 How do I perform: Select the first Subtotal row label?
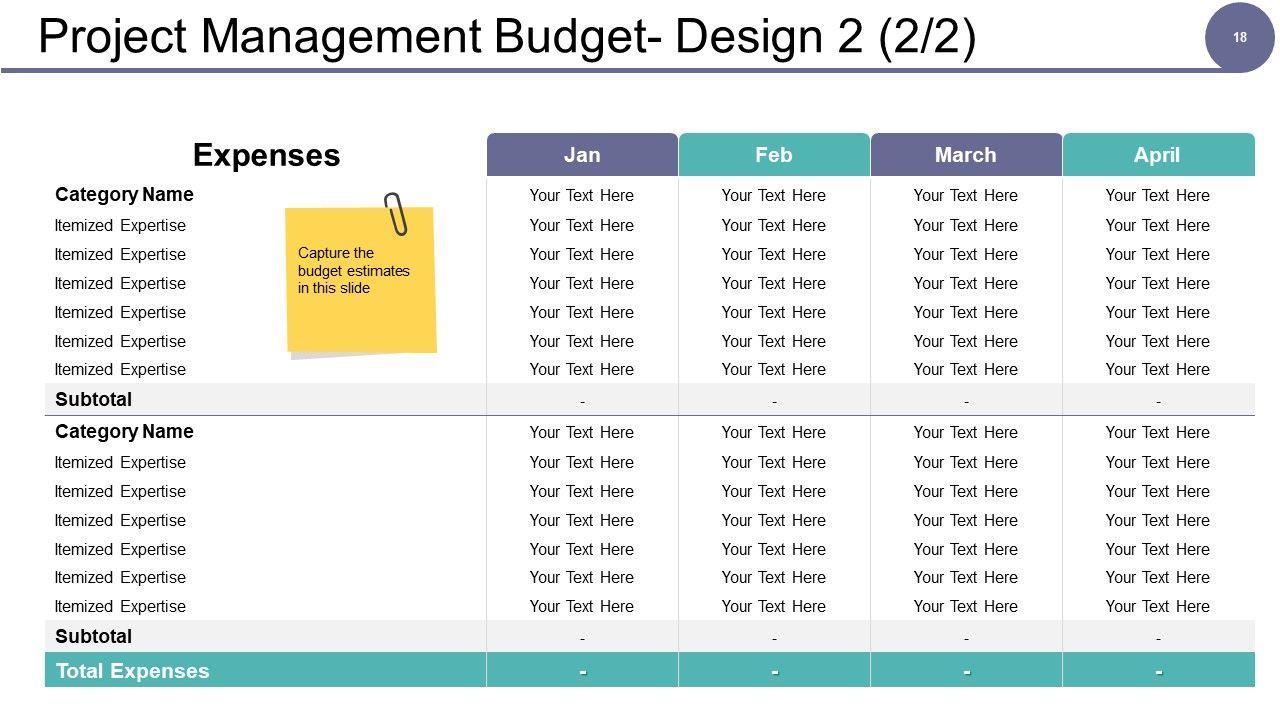[93, 399]
